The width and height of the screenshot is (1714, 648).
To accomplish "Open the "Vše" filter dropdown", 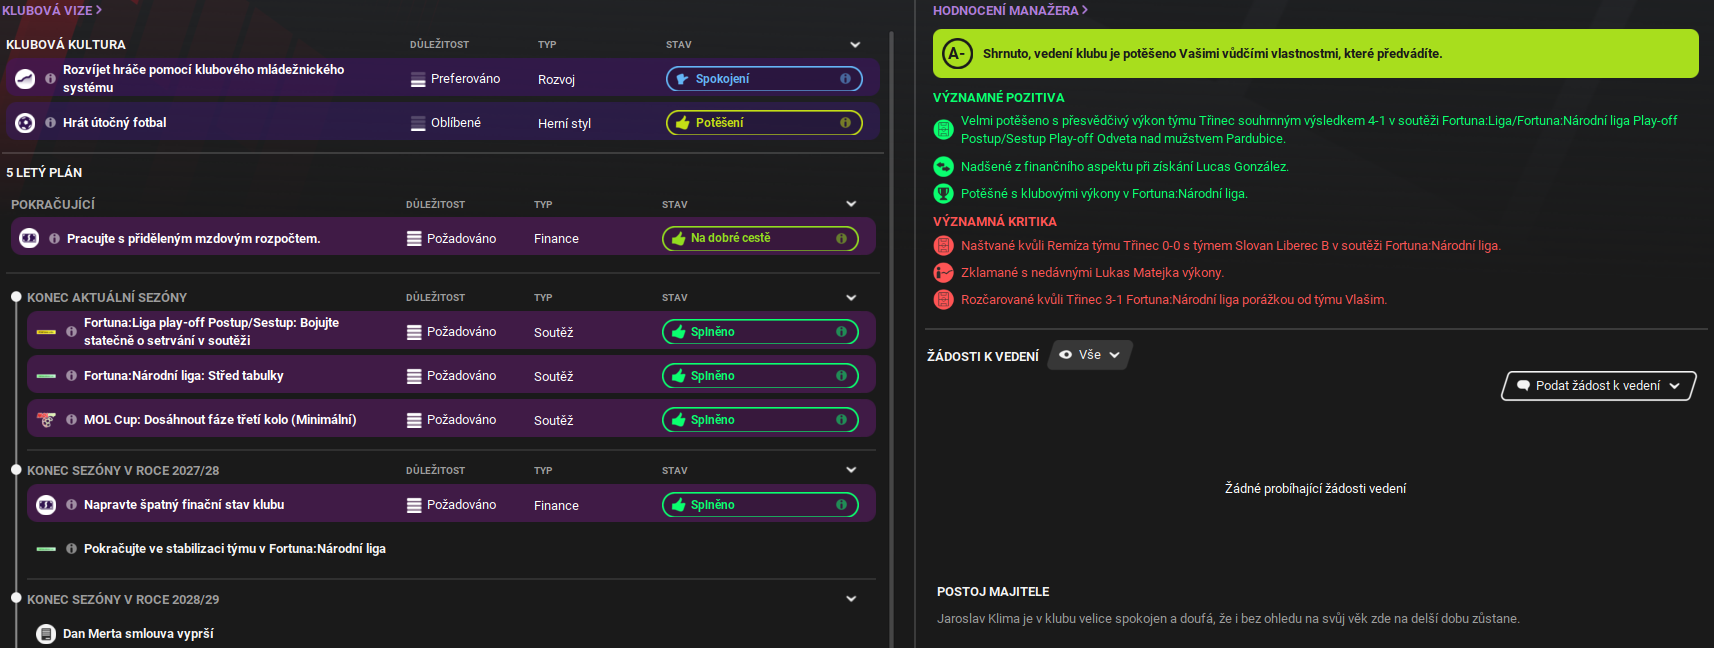I will [x=1090, y=355].
